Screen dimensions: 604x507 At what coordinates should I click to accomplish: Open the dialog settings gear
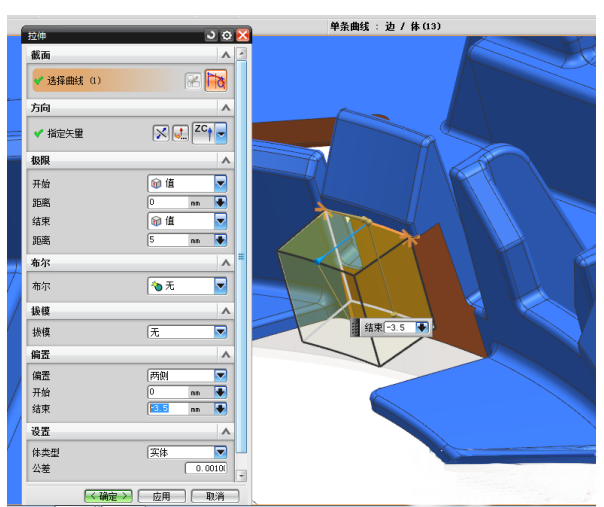tap(227, 35)
